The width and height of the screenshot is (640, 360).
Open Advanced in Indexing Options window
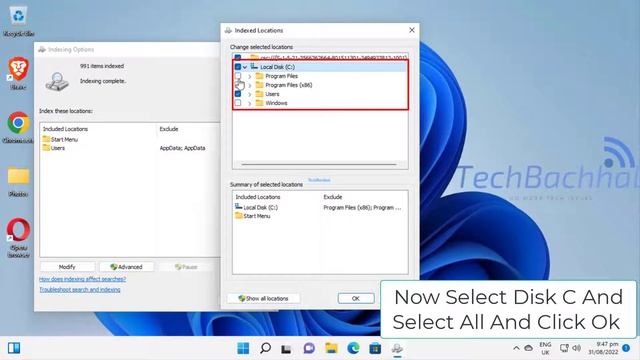tap(127, 267)
